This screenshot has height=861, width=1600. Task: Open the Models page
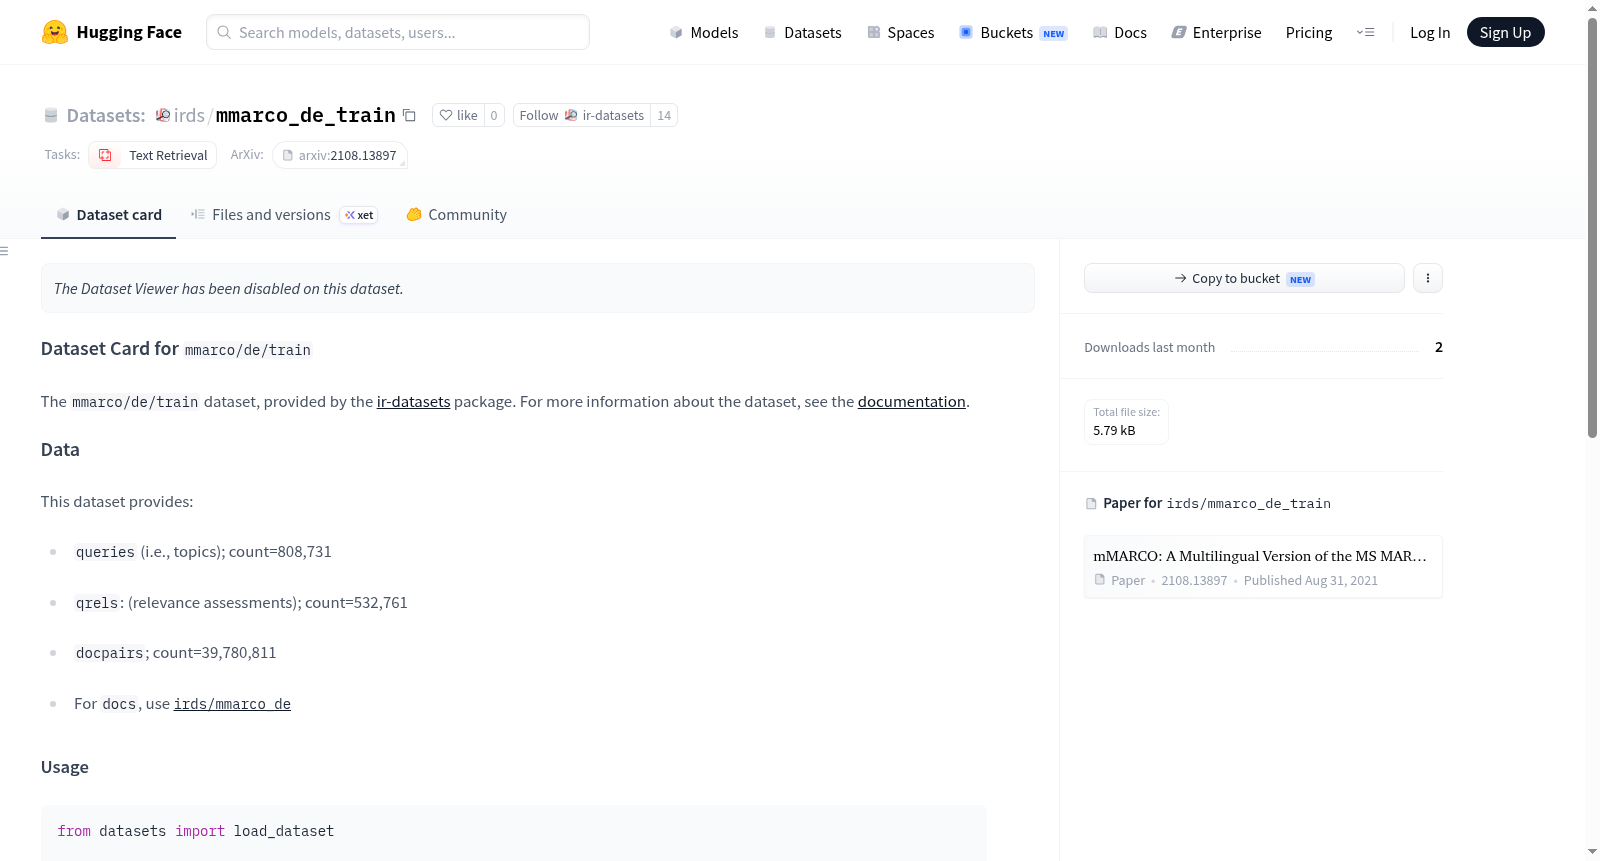tap(704, 32)
